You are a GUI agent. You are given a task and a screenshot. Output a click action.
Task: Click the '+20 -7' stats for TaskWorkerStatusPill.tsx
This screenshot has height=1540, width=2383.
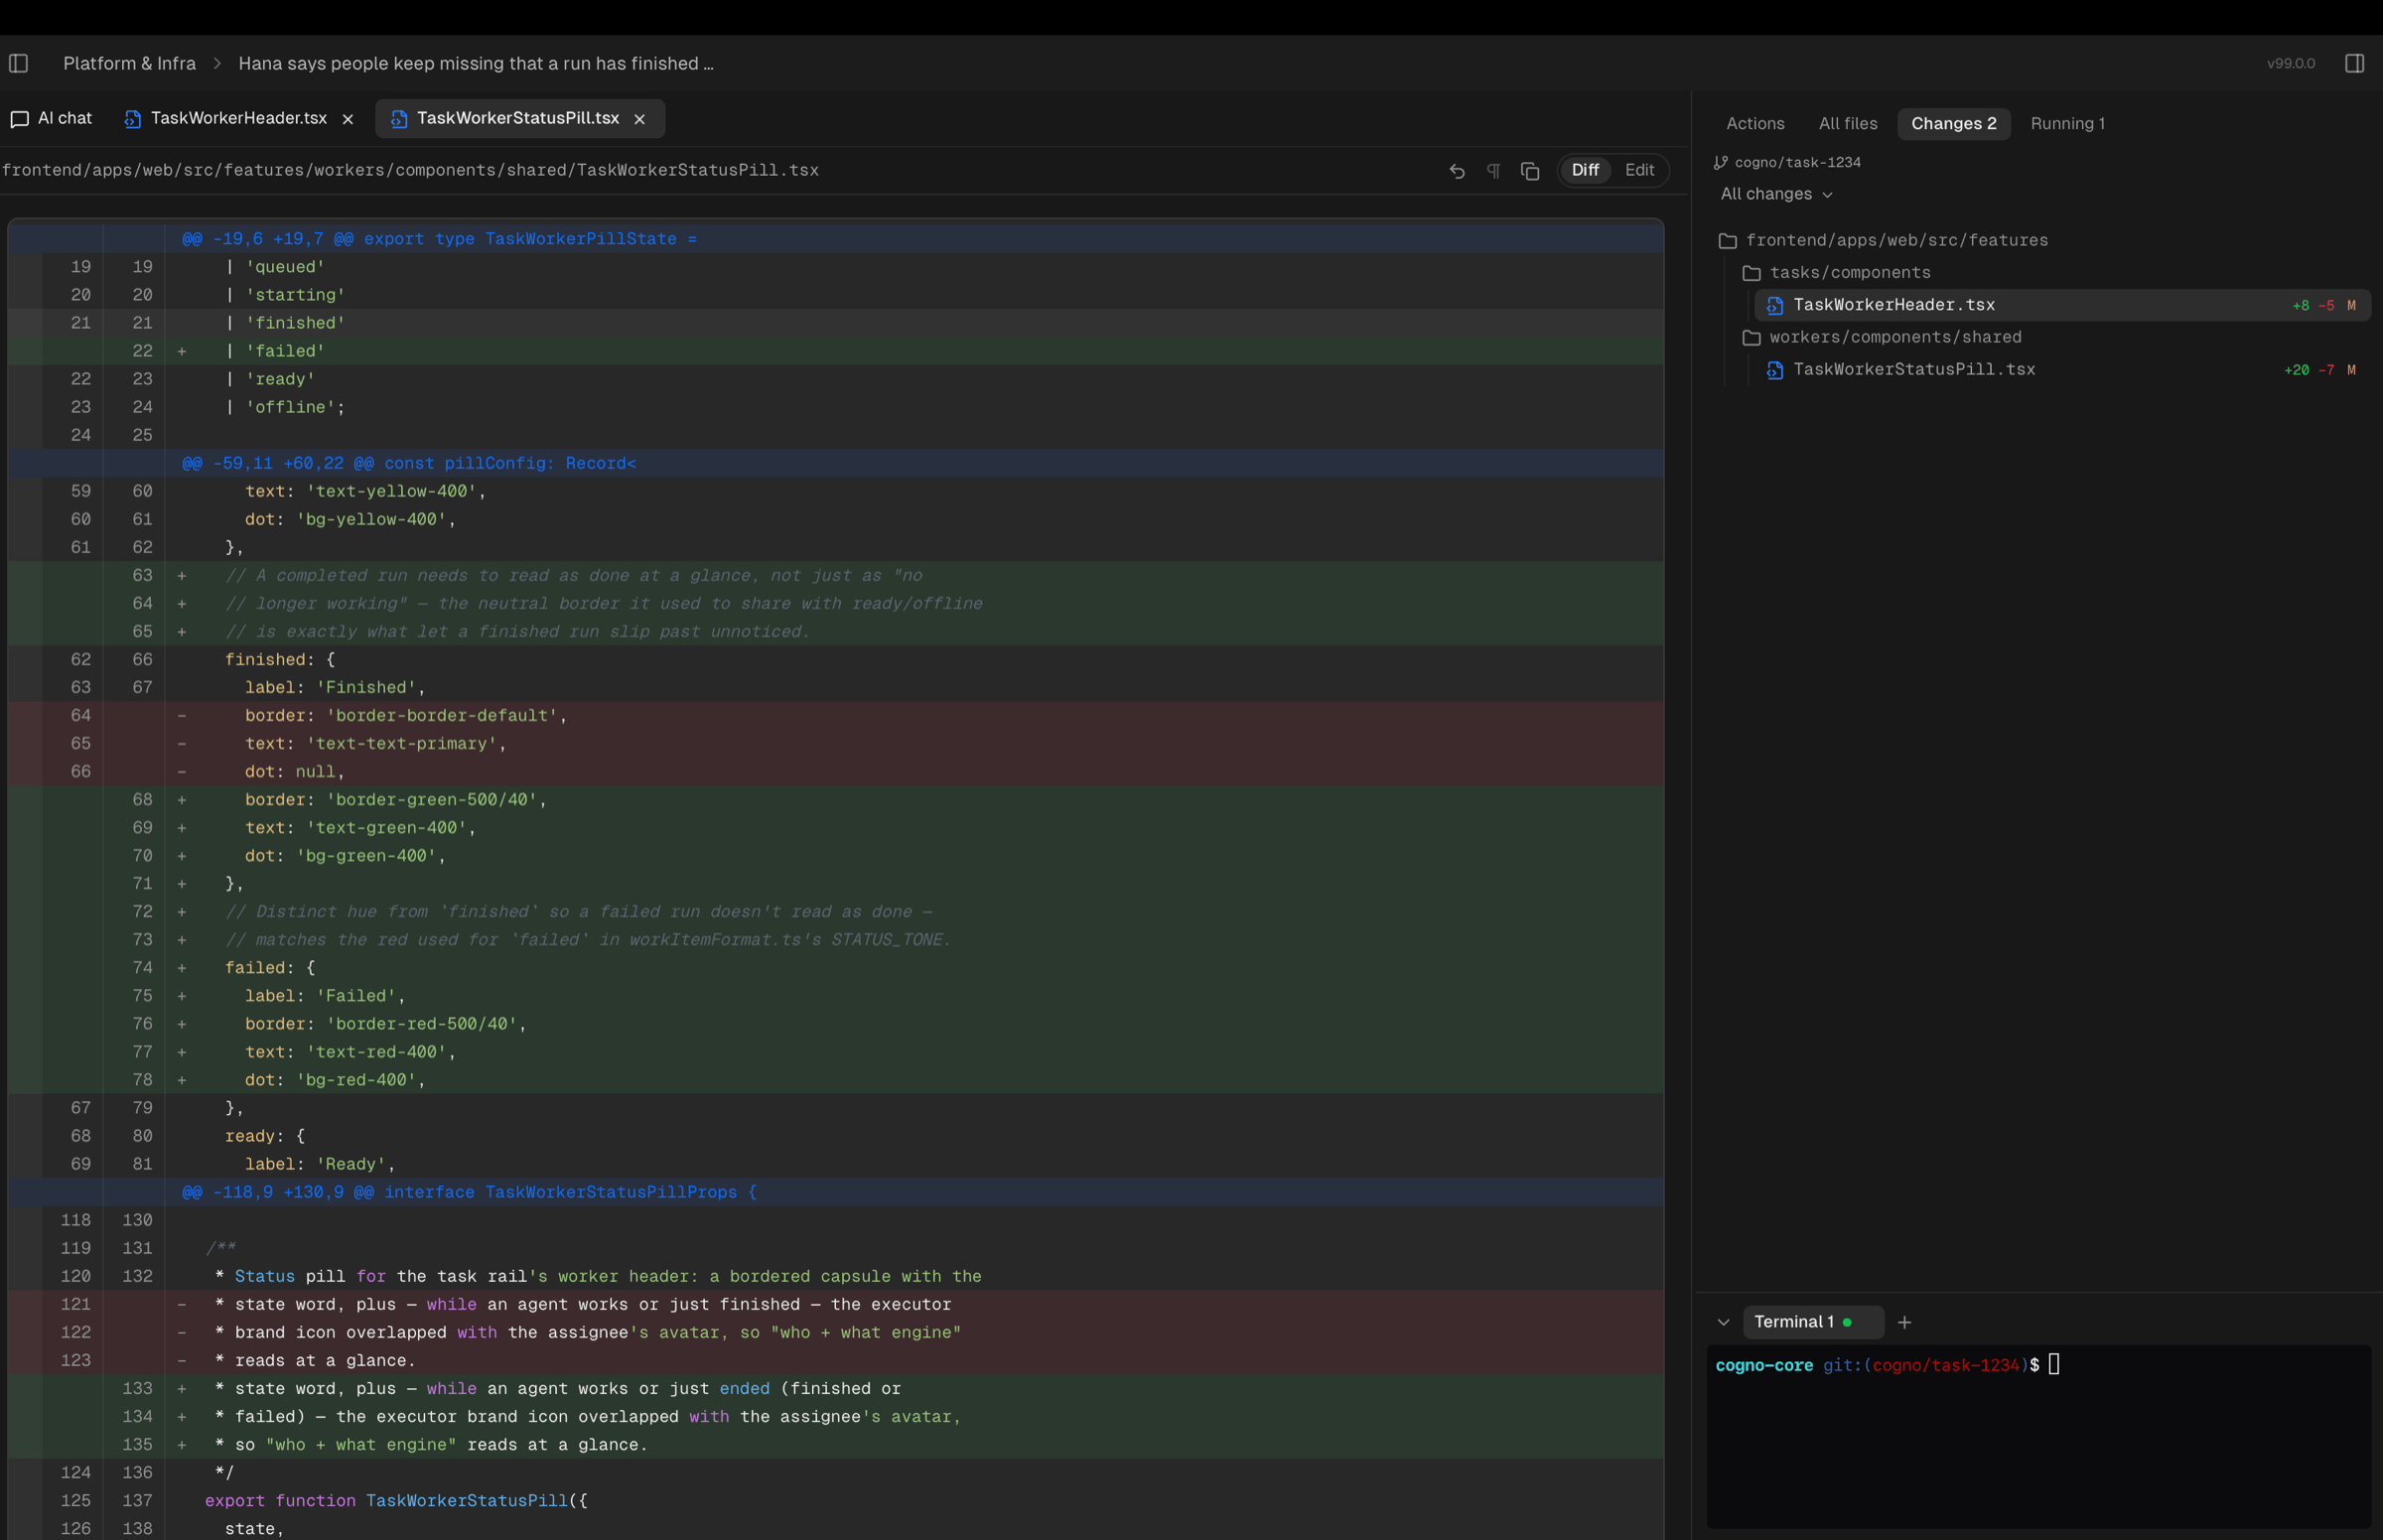point(2309,370)
